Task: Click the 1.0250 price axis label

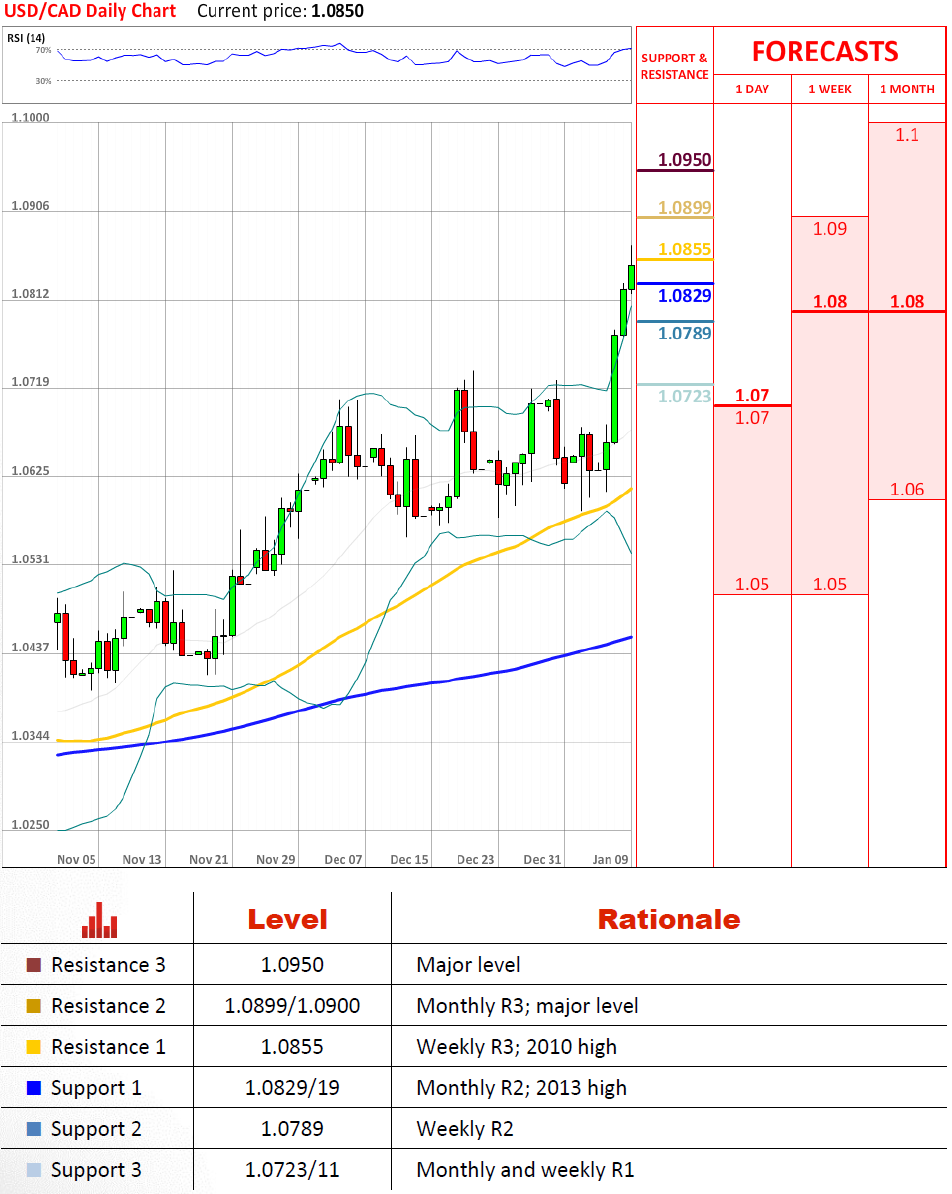Action: coord(30,825)
